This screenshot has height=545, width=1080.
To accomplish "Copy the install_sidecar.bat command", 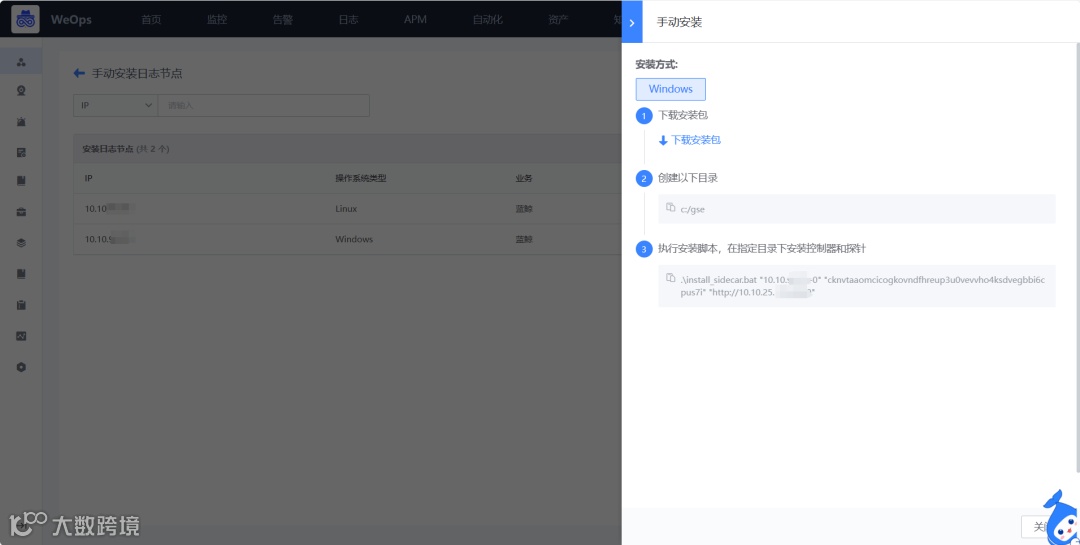I will [671, 278].
